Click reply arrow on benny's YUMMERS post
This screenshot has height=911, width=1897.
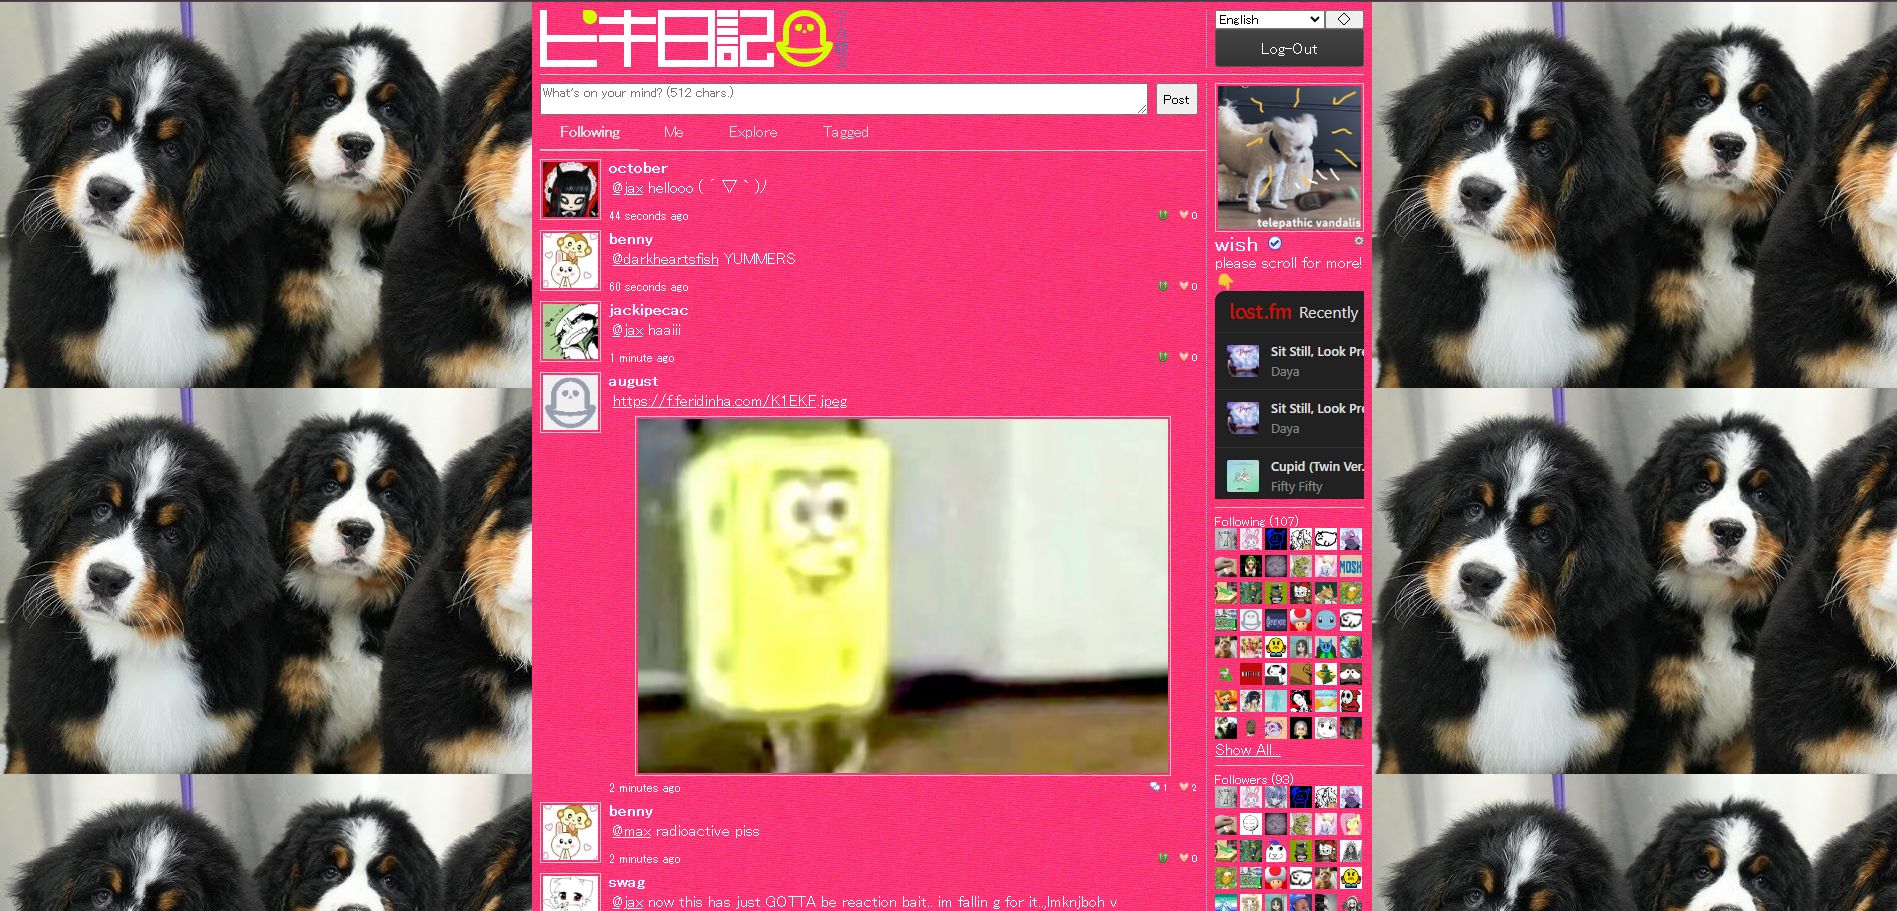point(1162,286)
